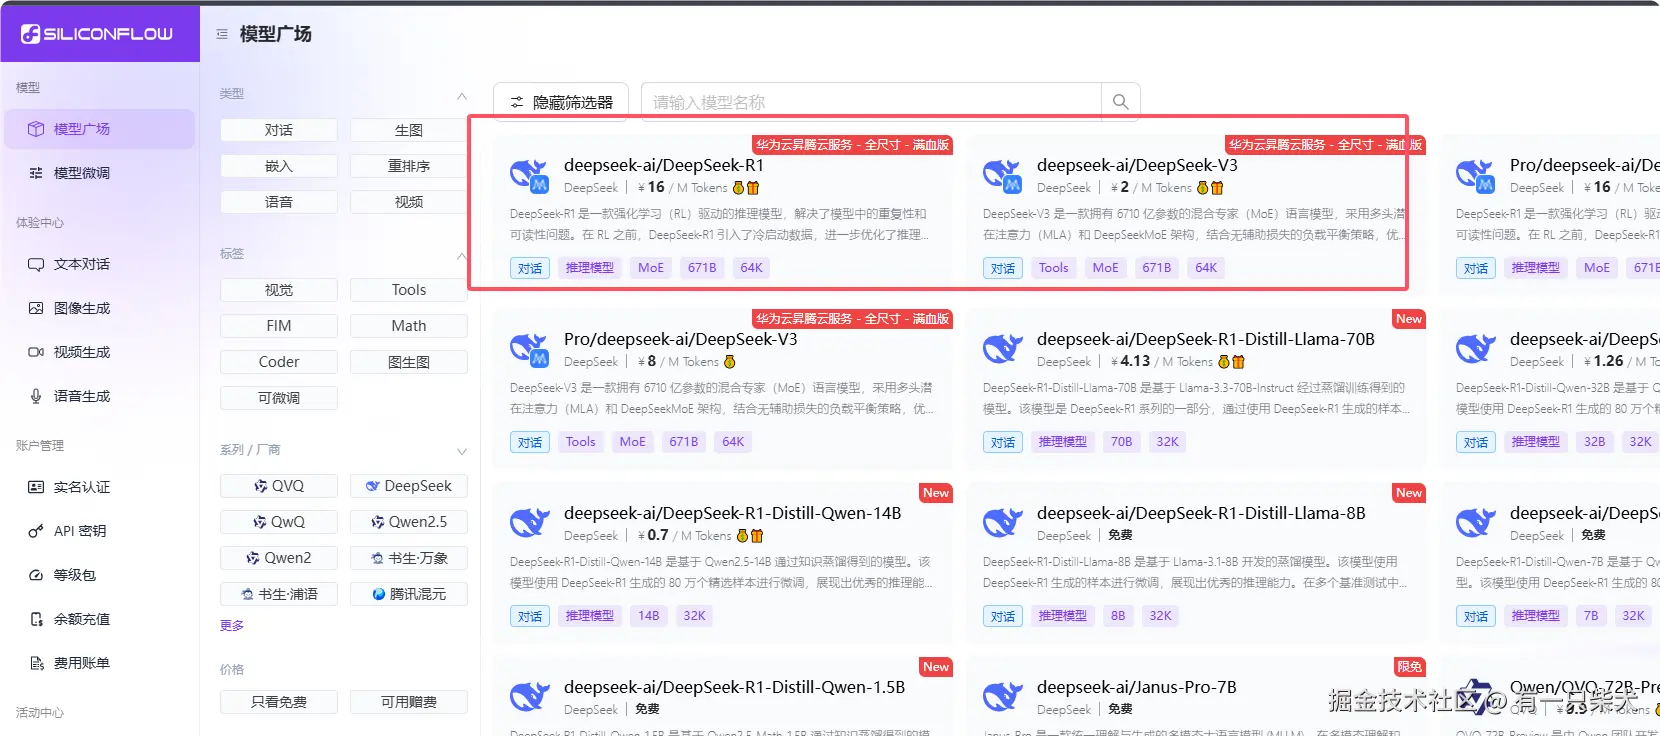Click the whale logo on Pro/deepseek-ai/DeepSeek-V3 card

(529, 349)
